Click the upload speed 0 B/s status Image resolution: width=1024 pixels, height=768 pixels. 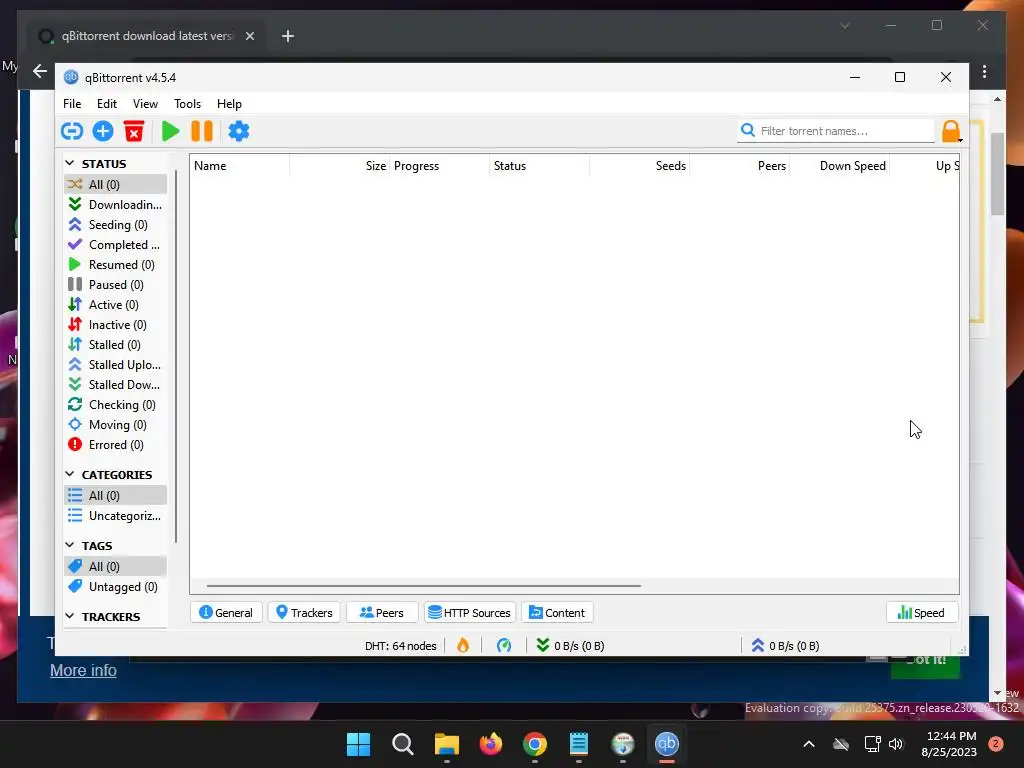tap(786, 645)
